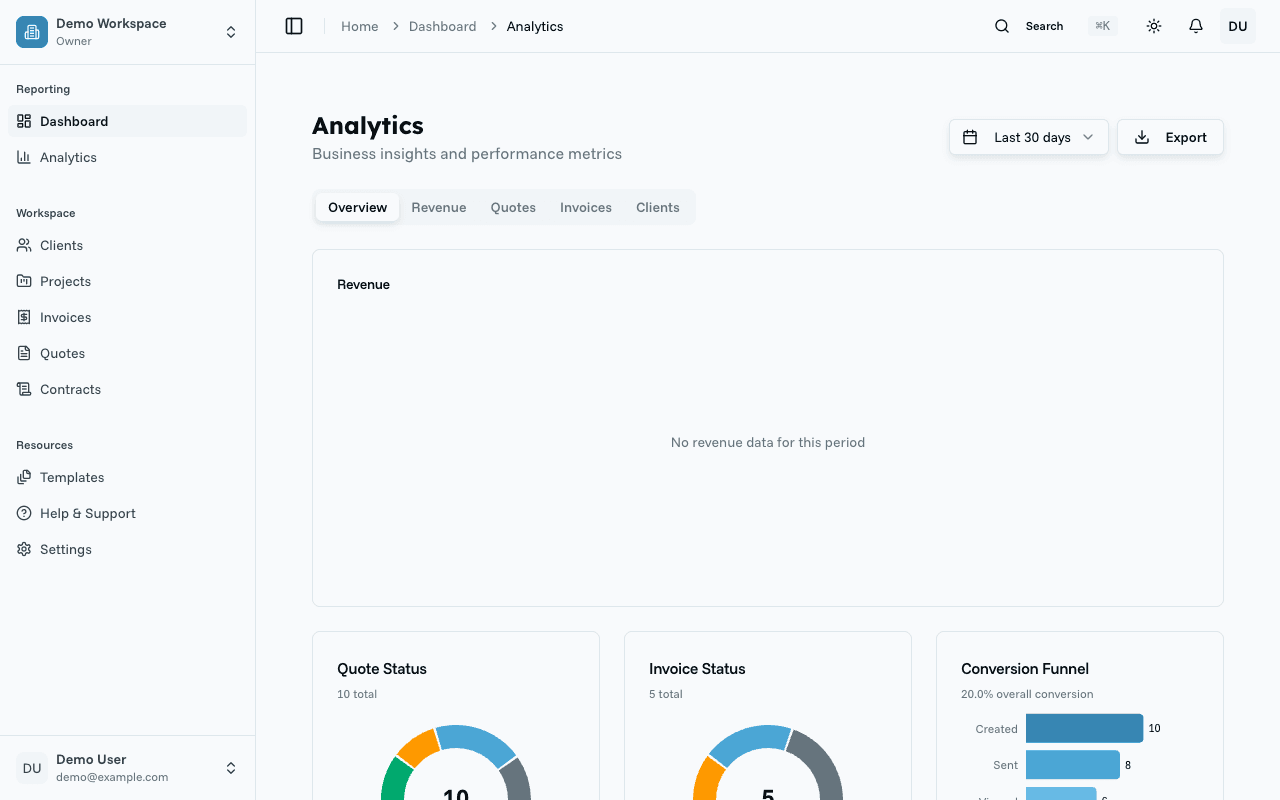The height and width of the screenshot is (800, 1280).
Task: Select the Overview tab
Action: [x=357, y=207]
